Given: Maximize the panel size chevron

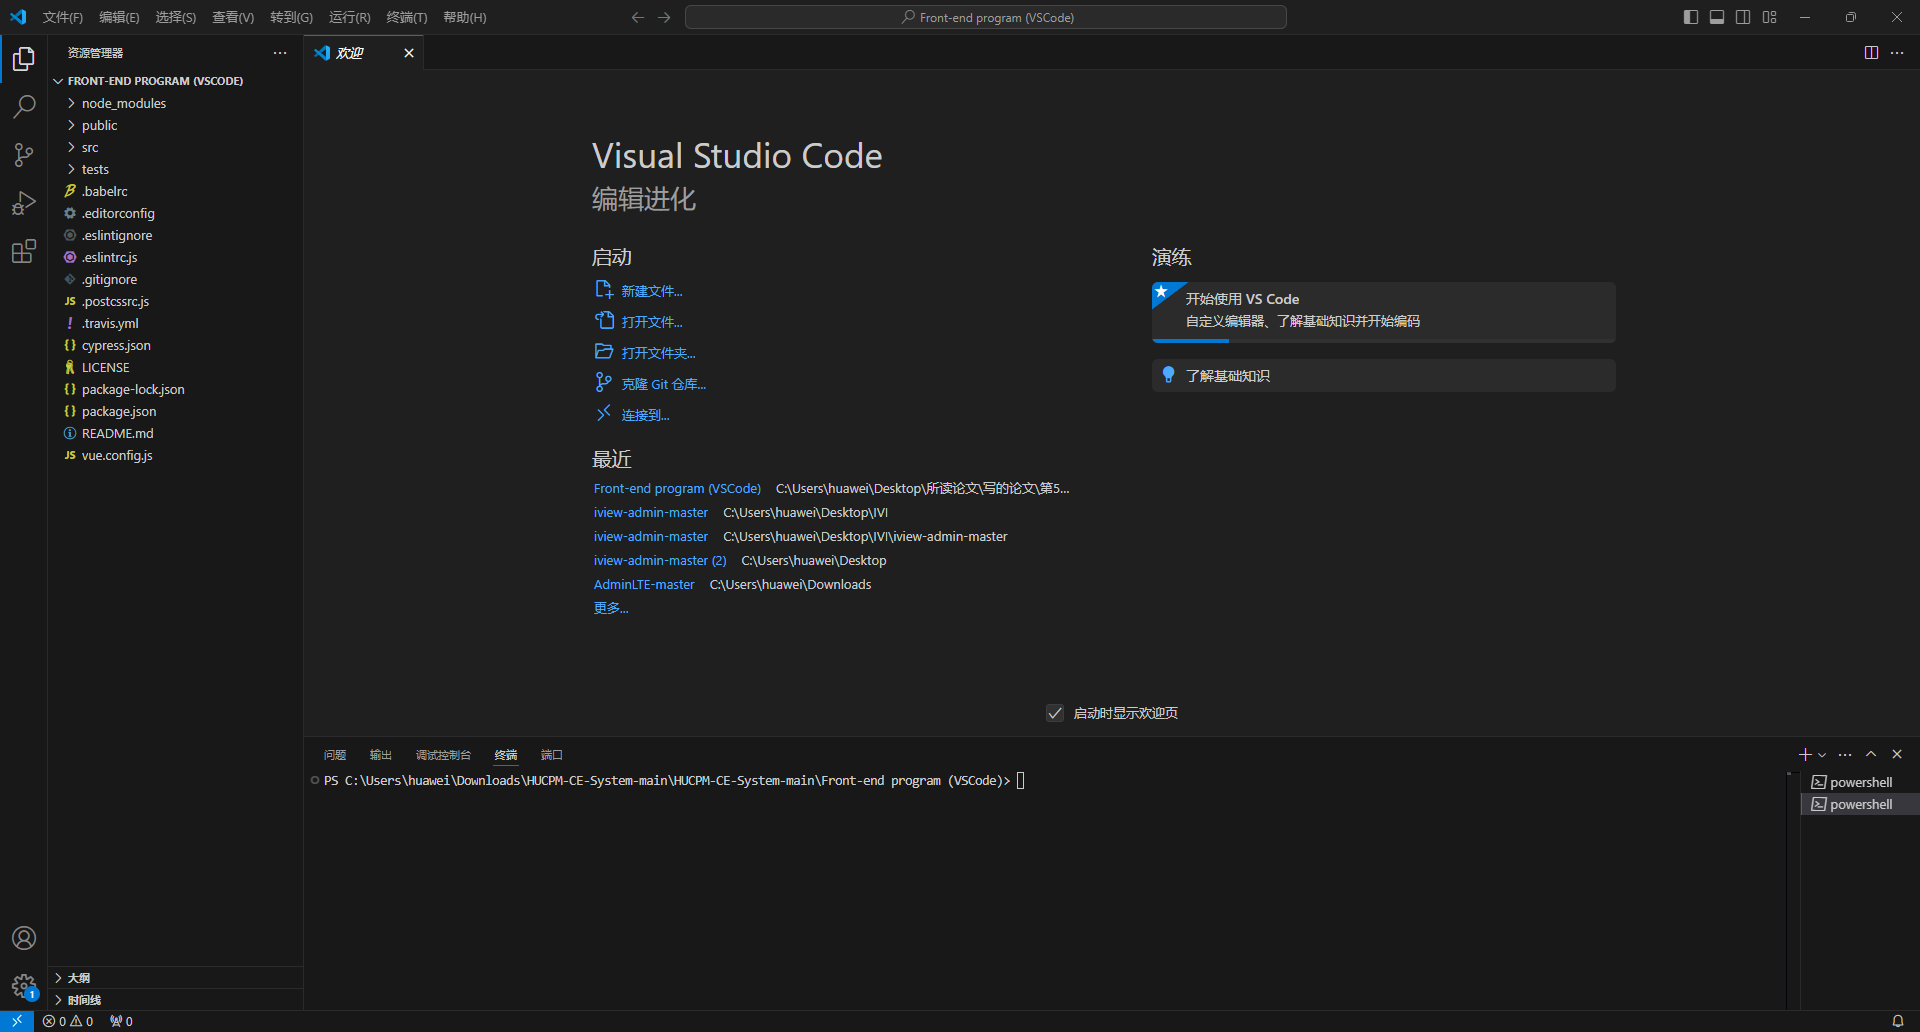Looking at the screenshot, I should pos(1871,754).
